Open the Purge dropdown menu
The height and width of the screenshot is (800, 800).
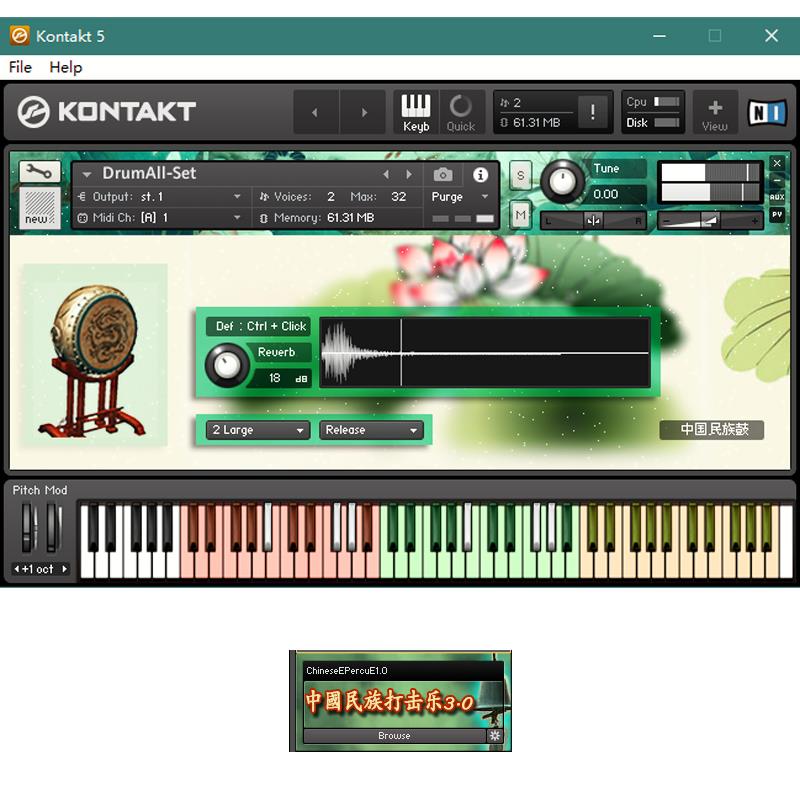pyautogui.click(x=457, y=197)
